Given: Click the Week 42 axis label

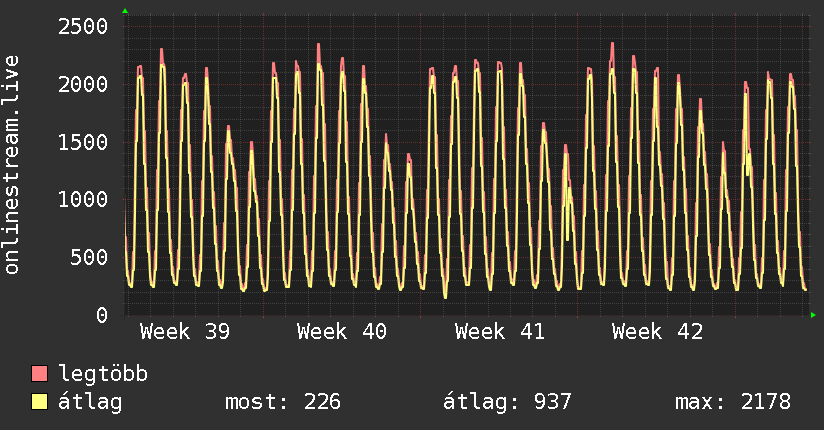Looking at the screenshot, I should click(657, 332).
